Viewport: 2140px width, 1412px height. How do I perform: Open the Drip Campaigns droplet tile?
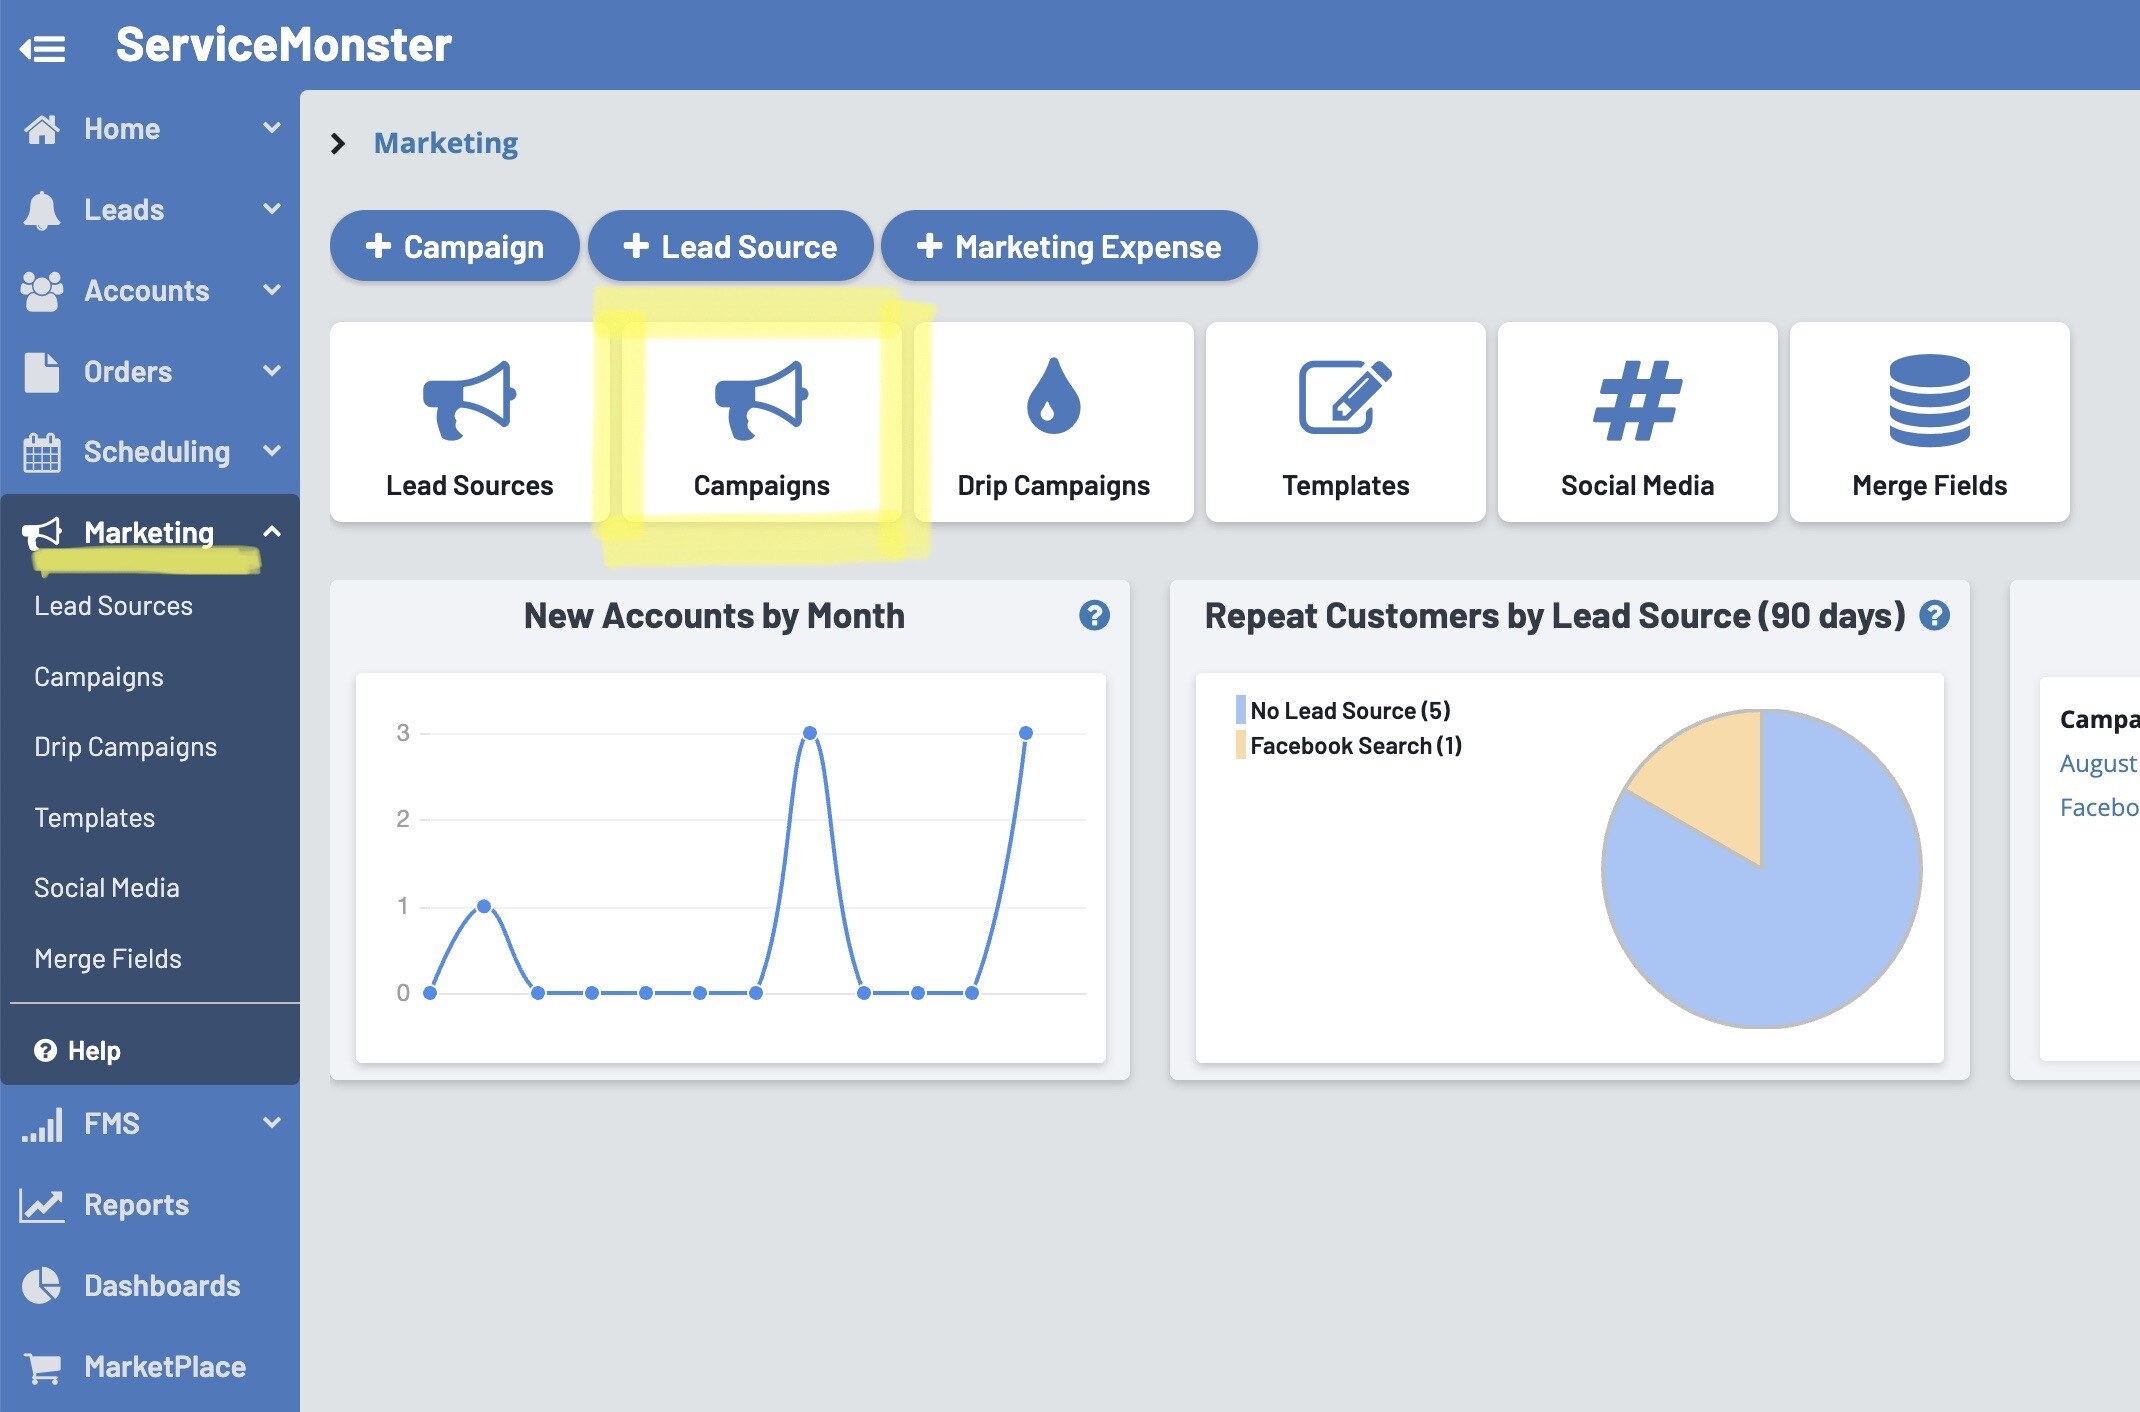click(x=1053, y=422)
